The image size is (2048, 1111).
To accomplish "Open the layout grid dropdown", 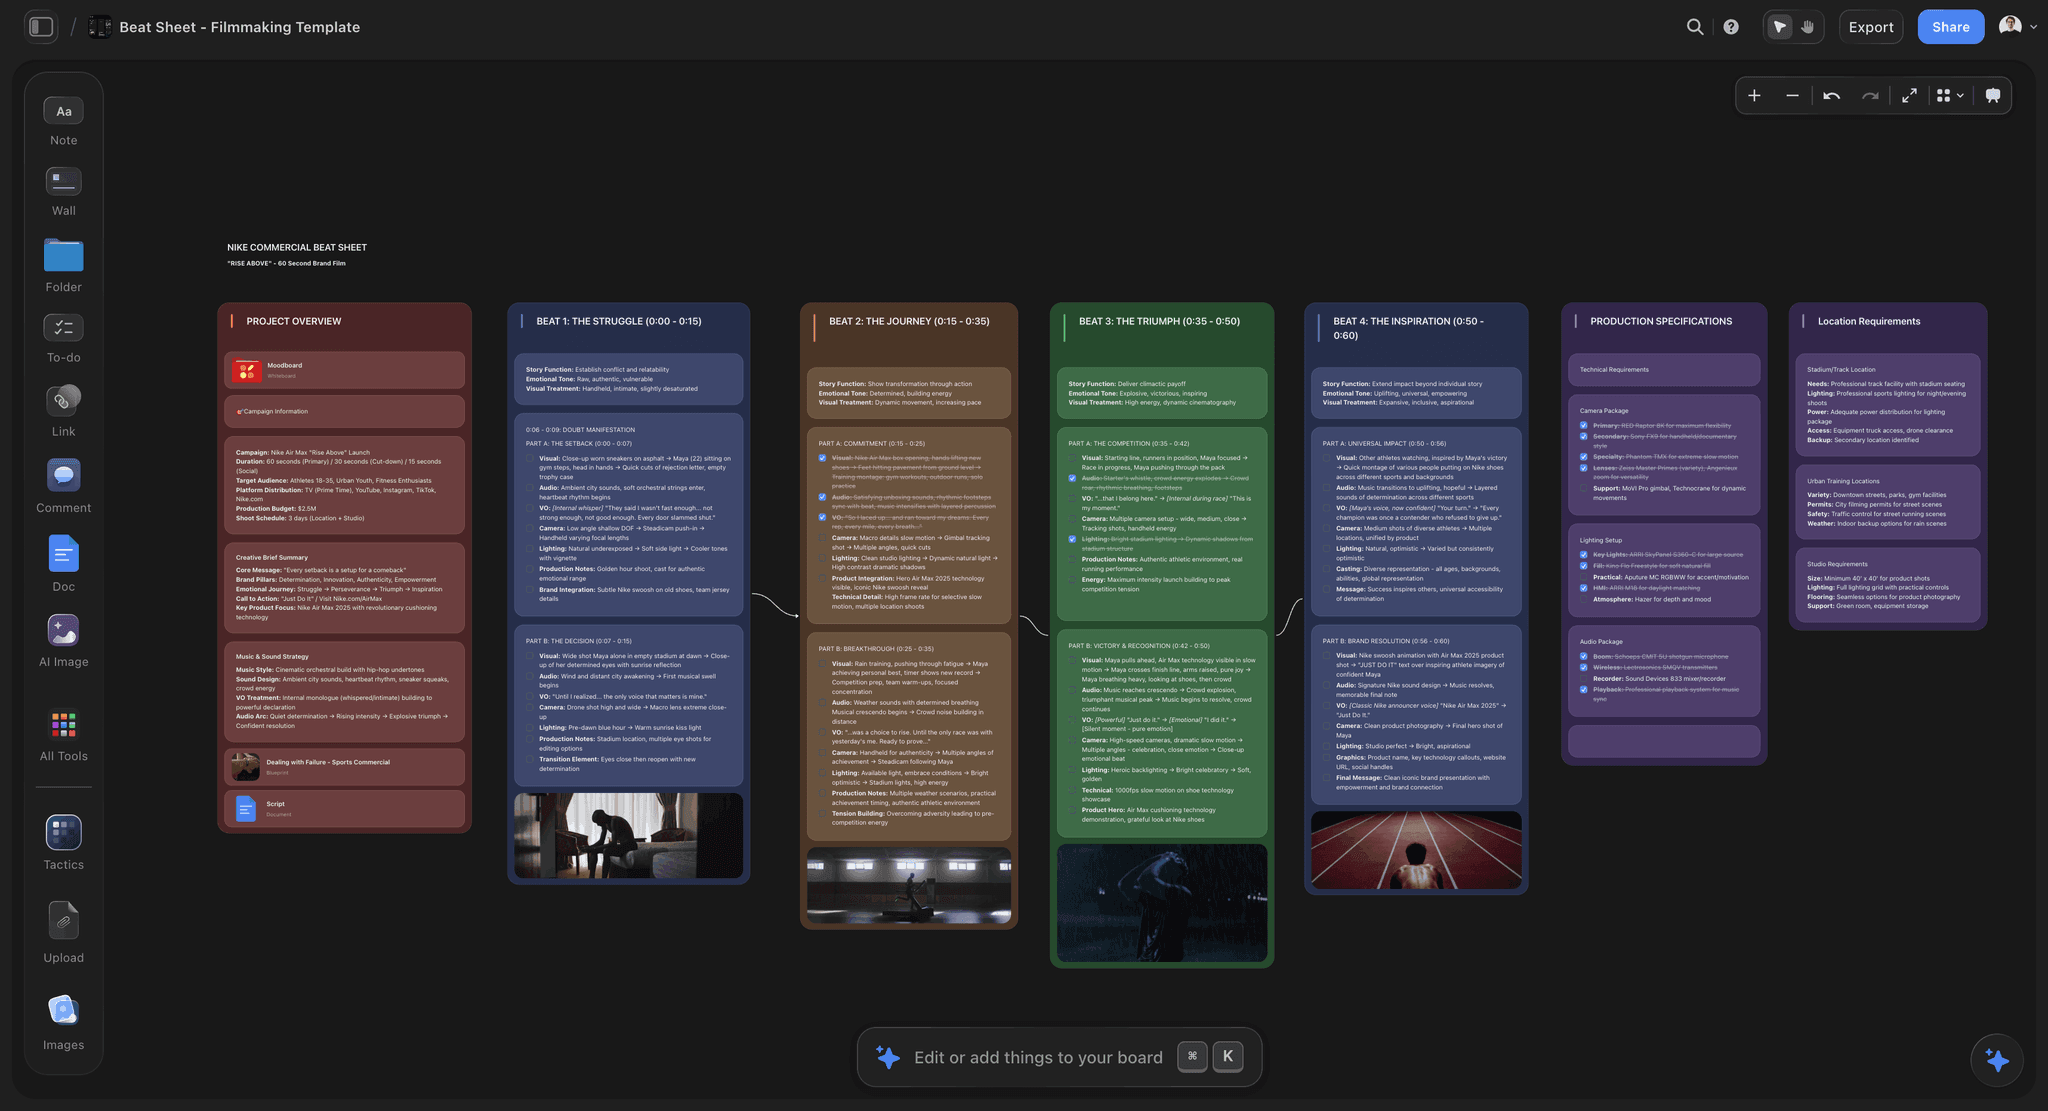I will click(1950, 95).
